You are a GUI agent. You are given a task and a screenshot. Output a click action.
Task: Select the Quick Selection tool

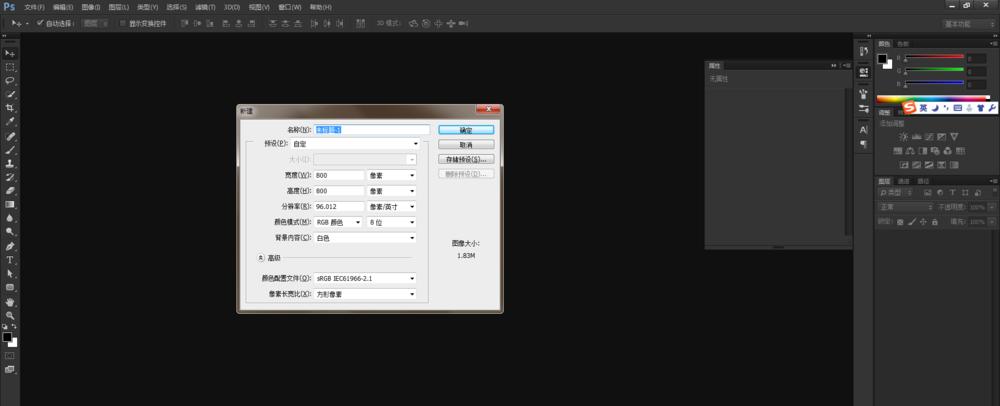click(10, 94)
